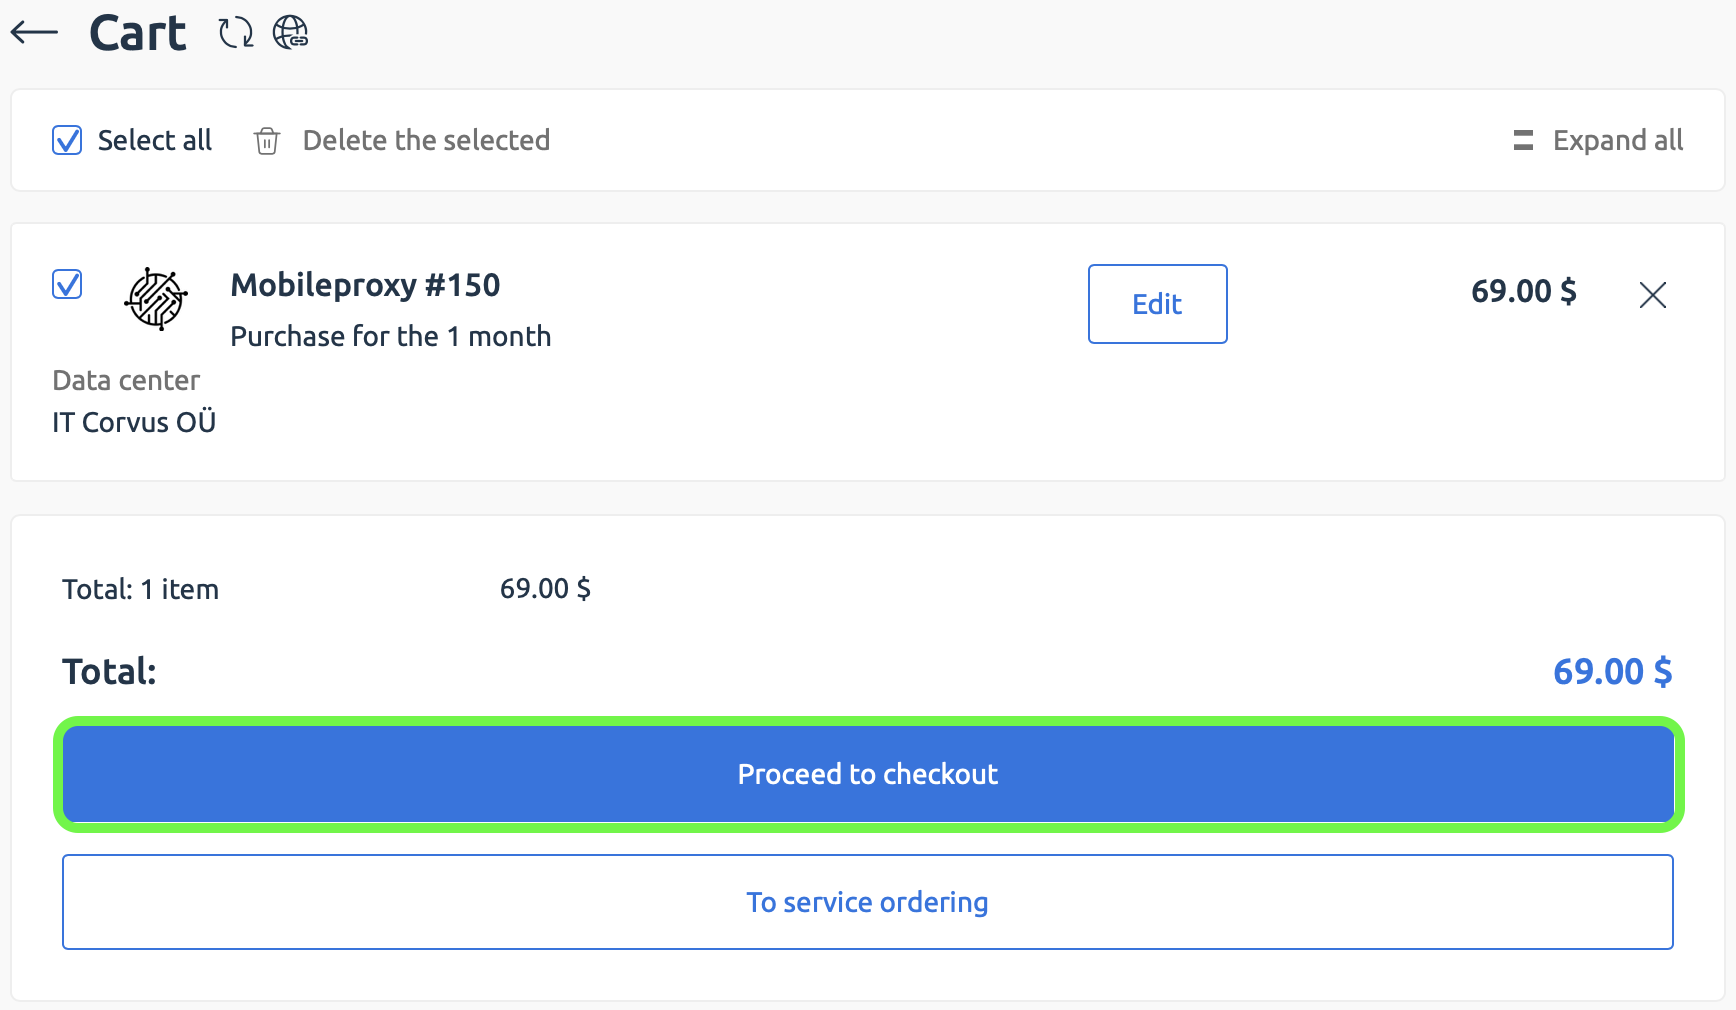1736x1010 pixels.
Task: Remove Mobileproxy #150 with the X icon
Action: 1653,295
